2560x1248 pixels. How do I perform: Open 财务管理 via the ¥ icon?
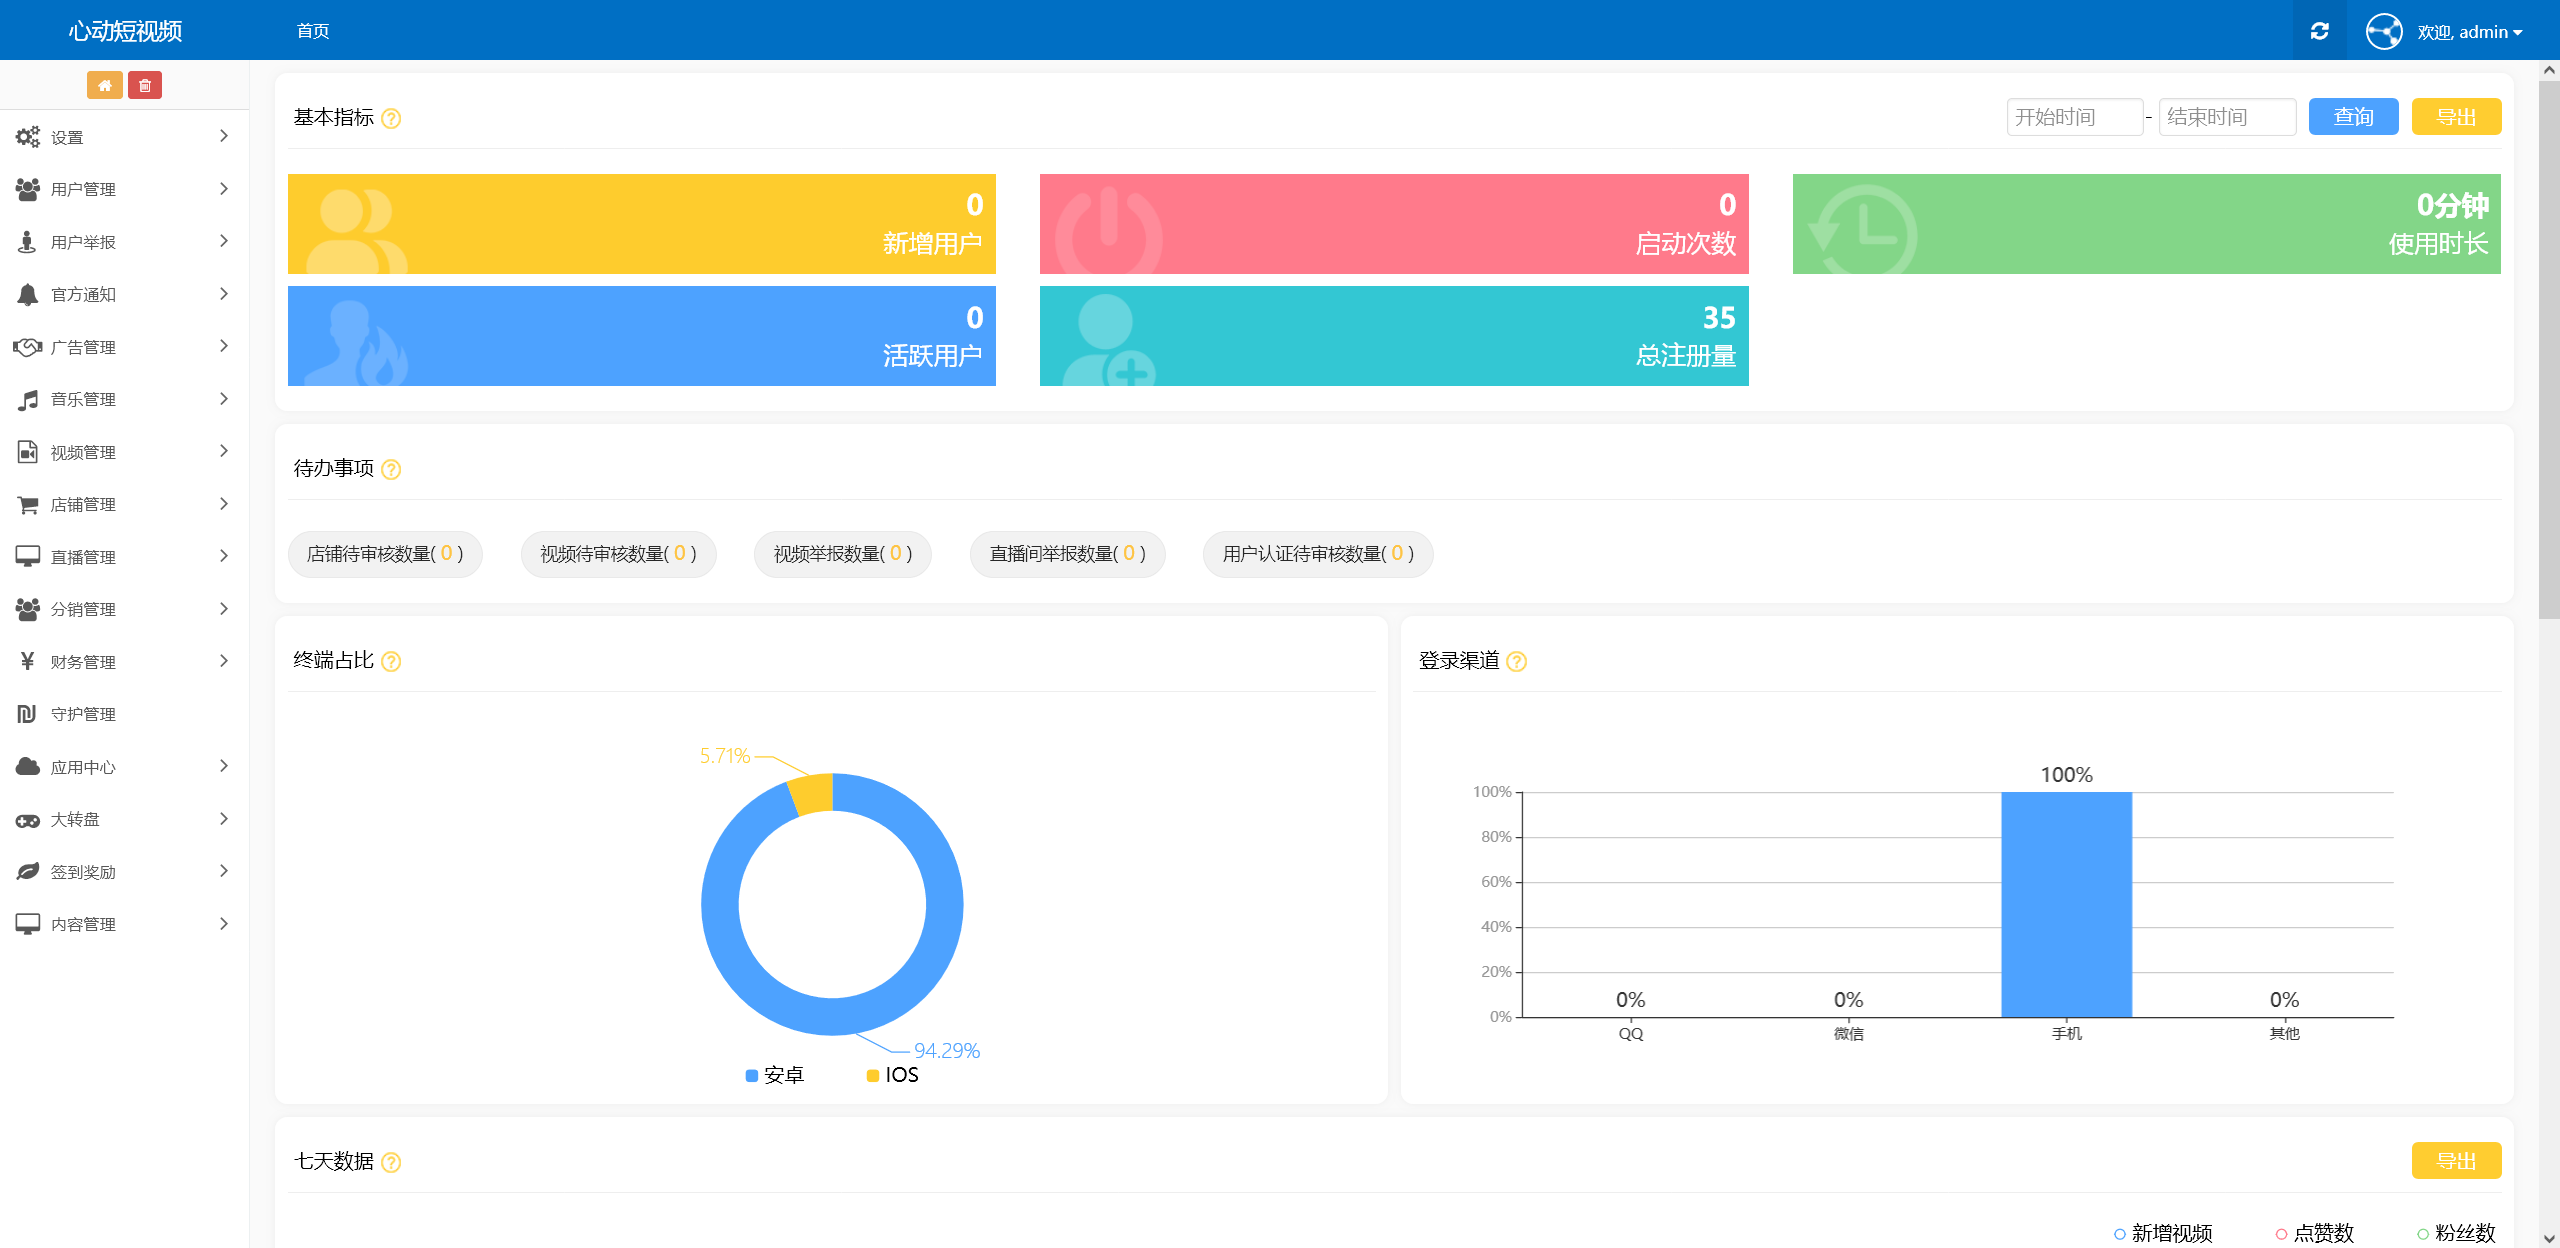pyautogui.click(x=28, y=661)
